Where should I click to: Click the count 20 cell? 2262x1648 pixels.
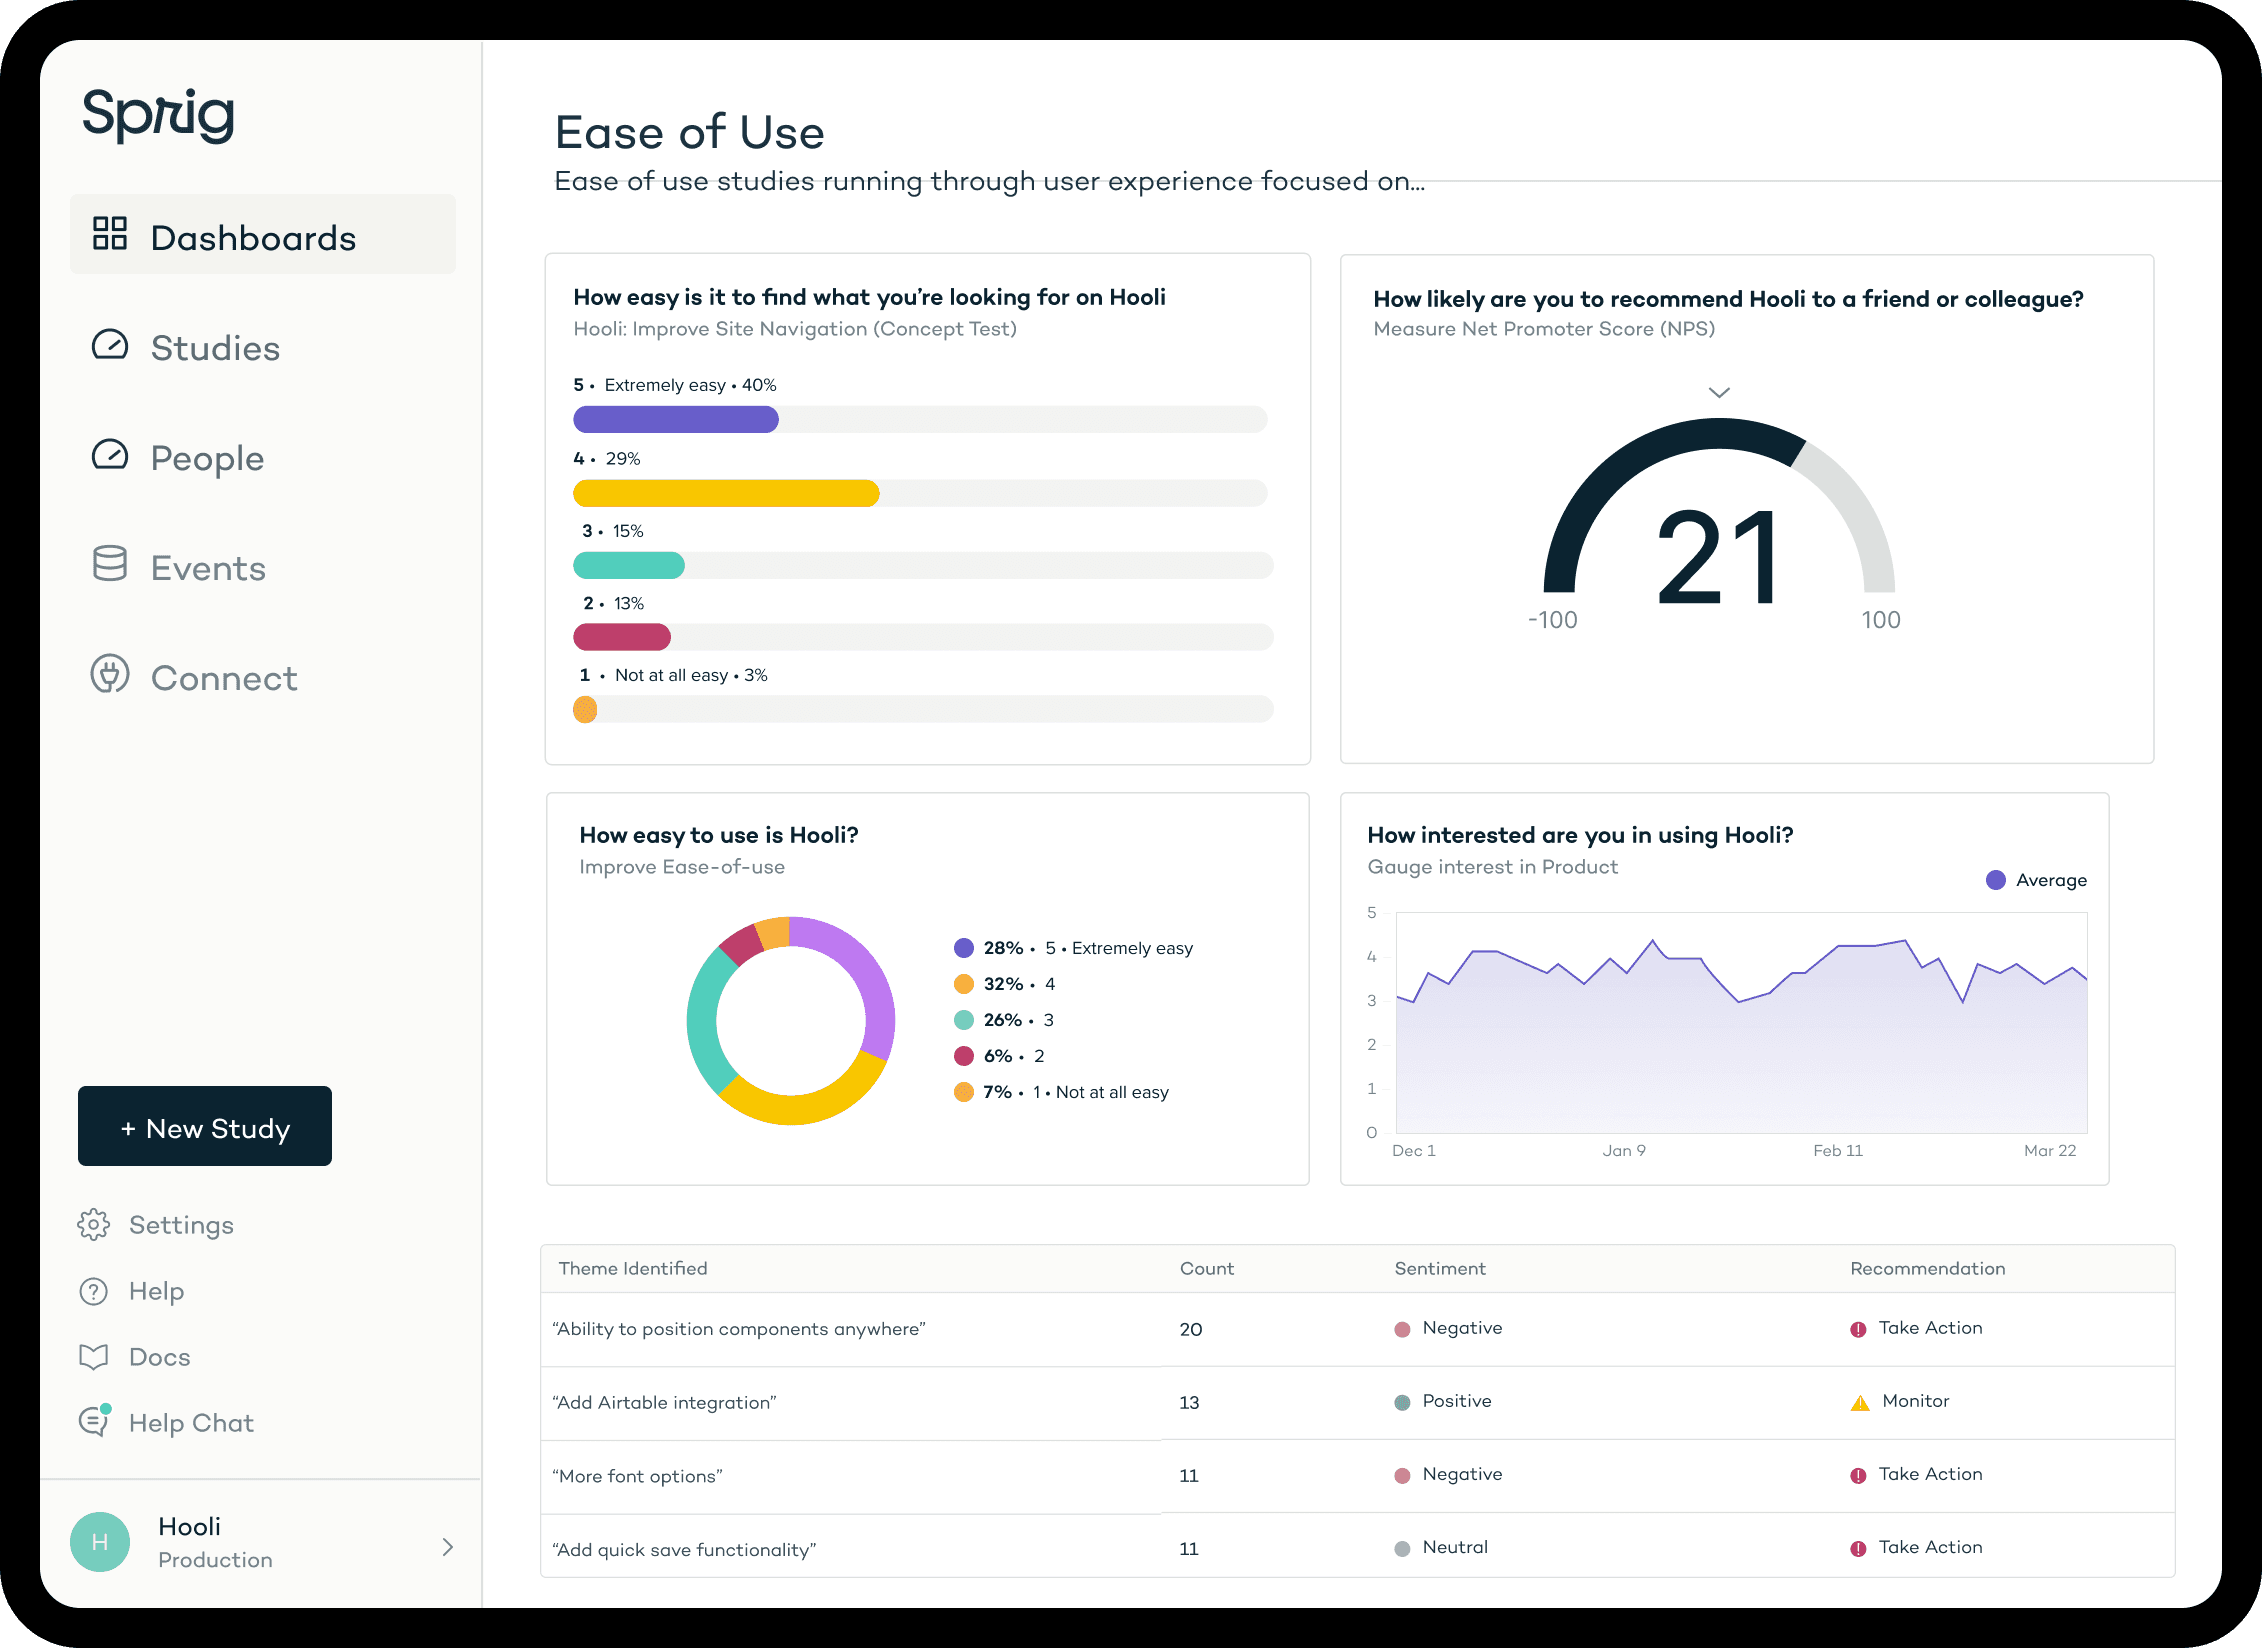(x=1191, y=1329)
